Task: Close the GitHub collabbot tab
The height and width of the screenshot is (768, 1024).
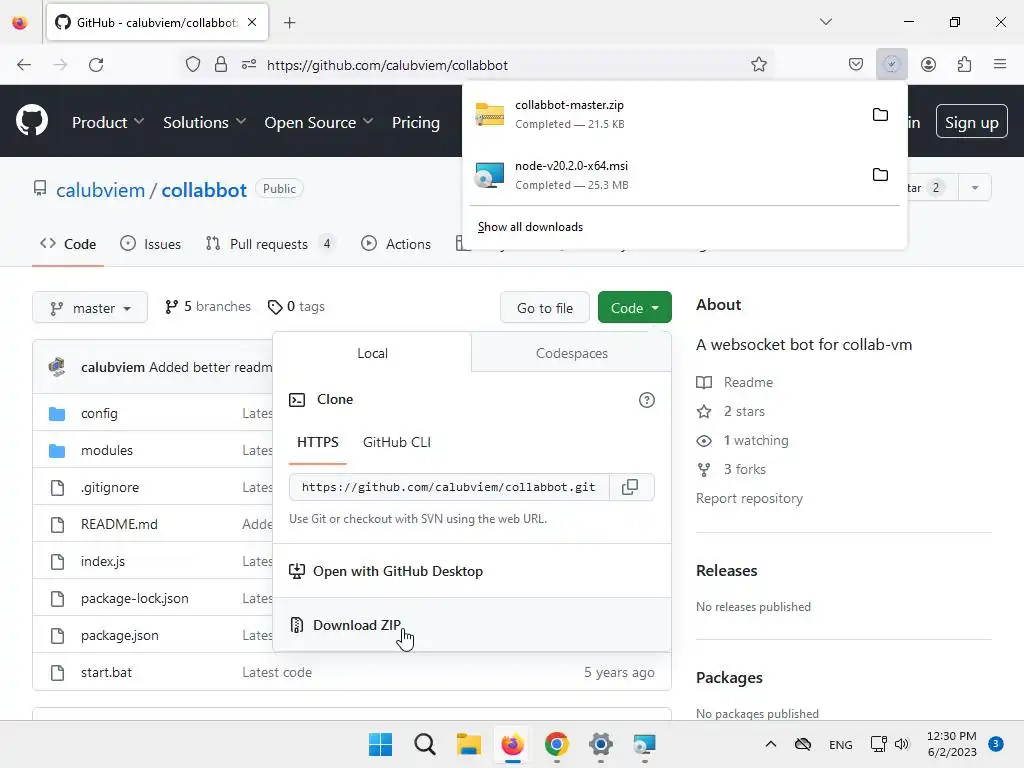Action: (x=252, y=22)
